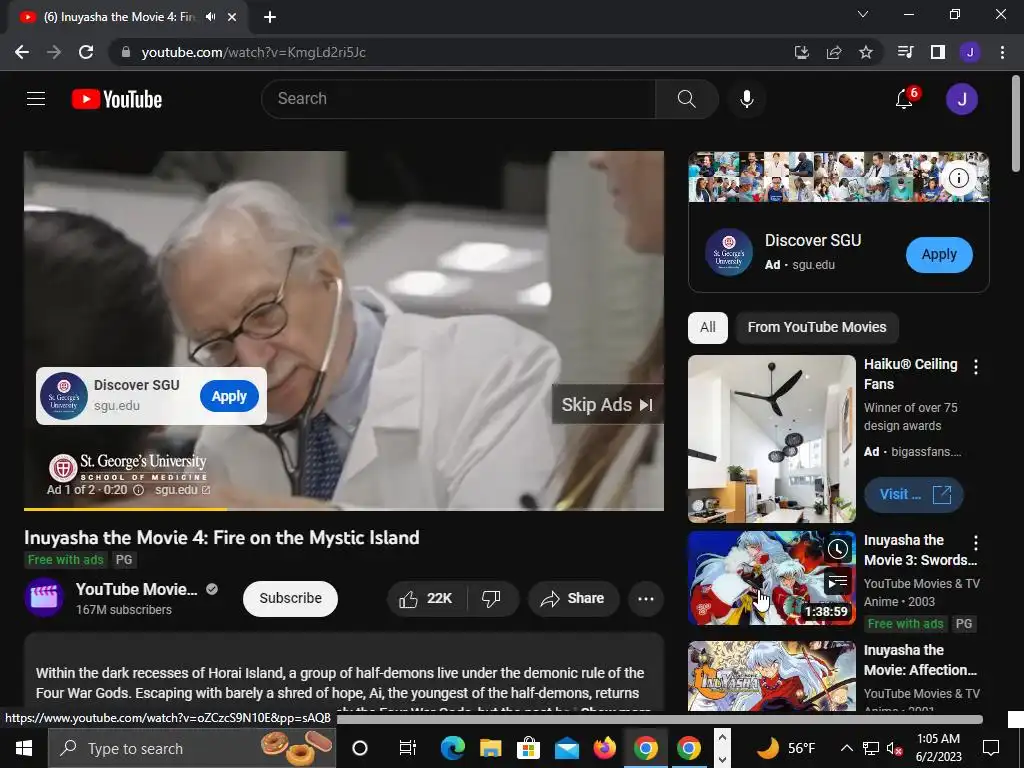Add Inuyasha Movie 3 to Watch later
Image resolution: width=1024 pixels, height=768 pixels.
pos(837,550)
